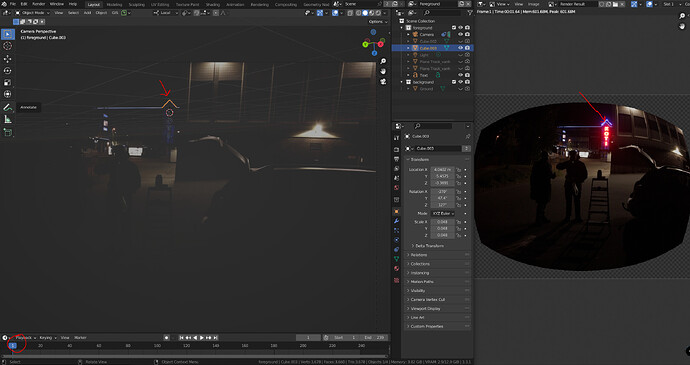
Task: Select the Annotate tool
Action: 7,107
